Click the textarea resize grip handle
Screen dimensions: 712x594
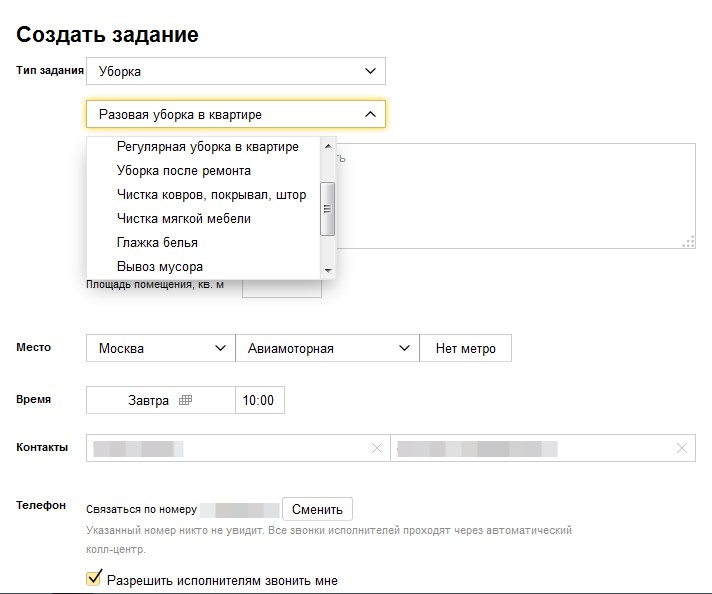[x=689, y=242]
